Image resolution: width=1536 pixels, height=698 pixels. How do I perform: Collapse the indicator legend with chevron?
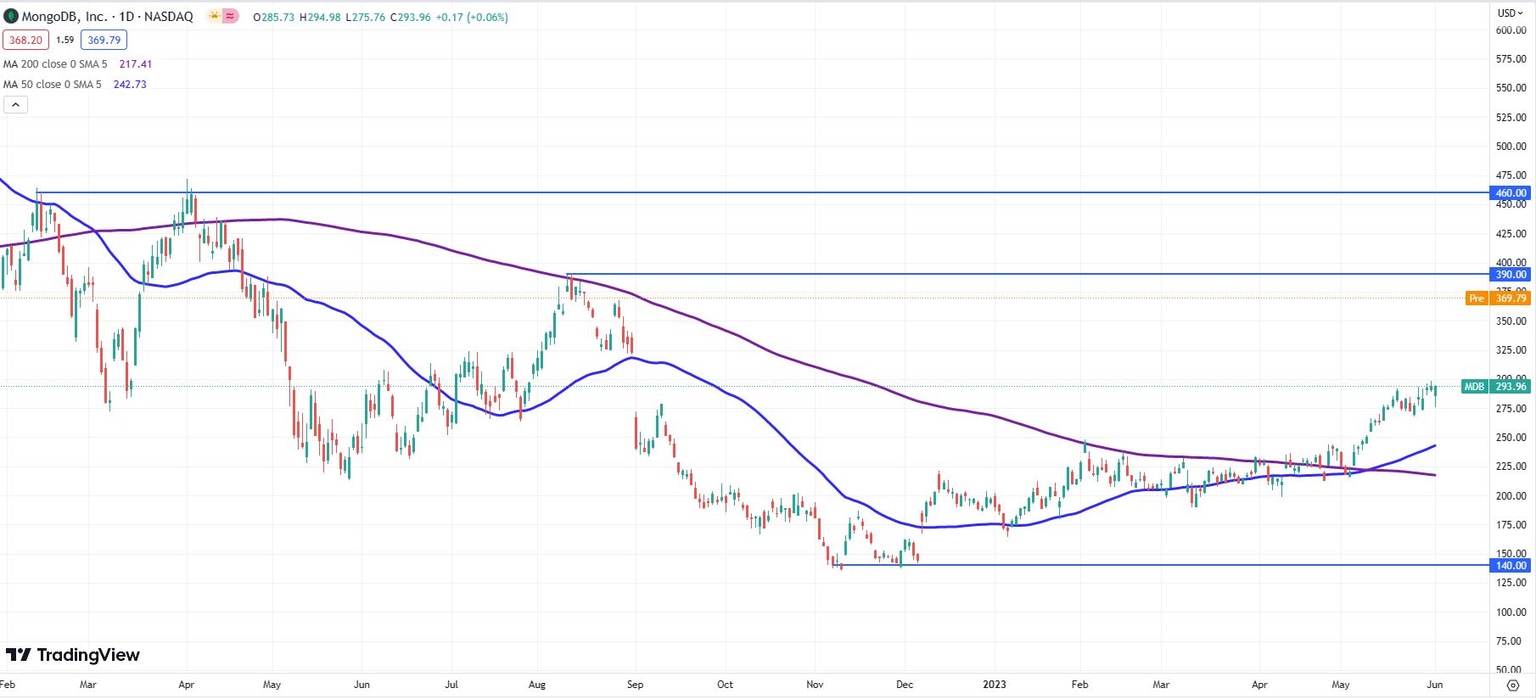pos(14,104)
